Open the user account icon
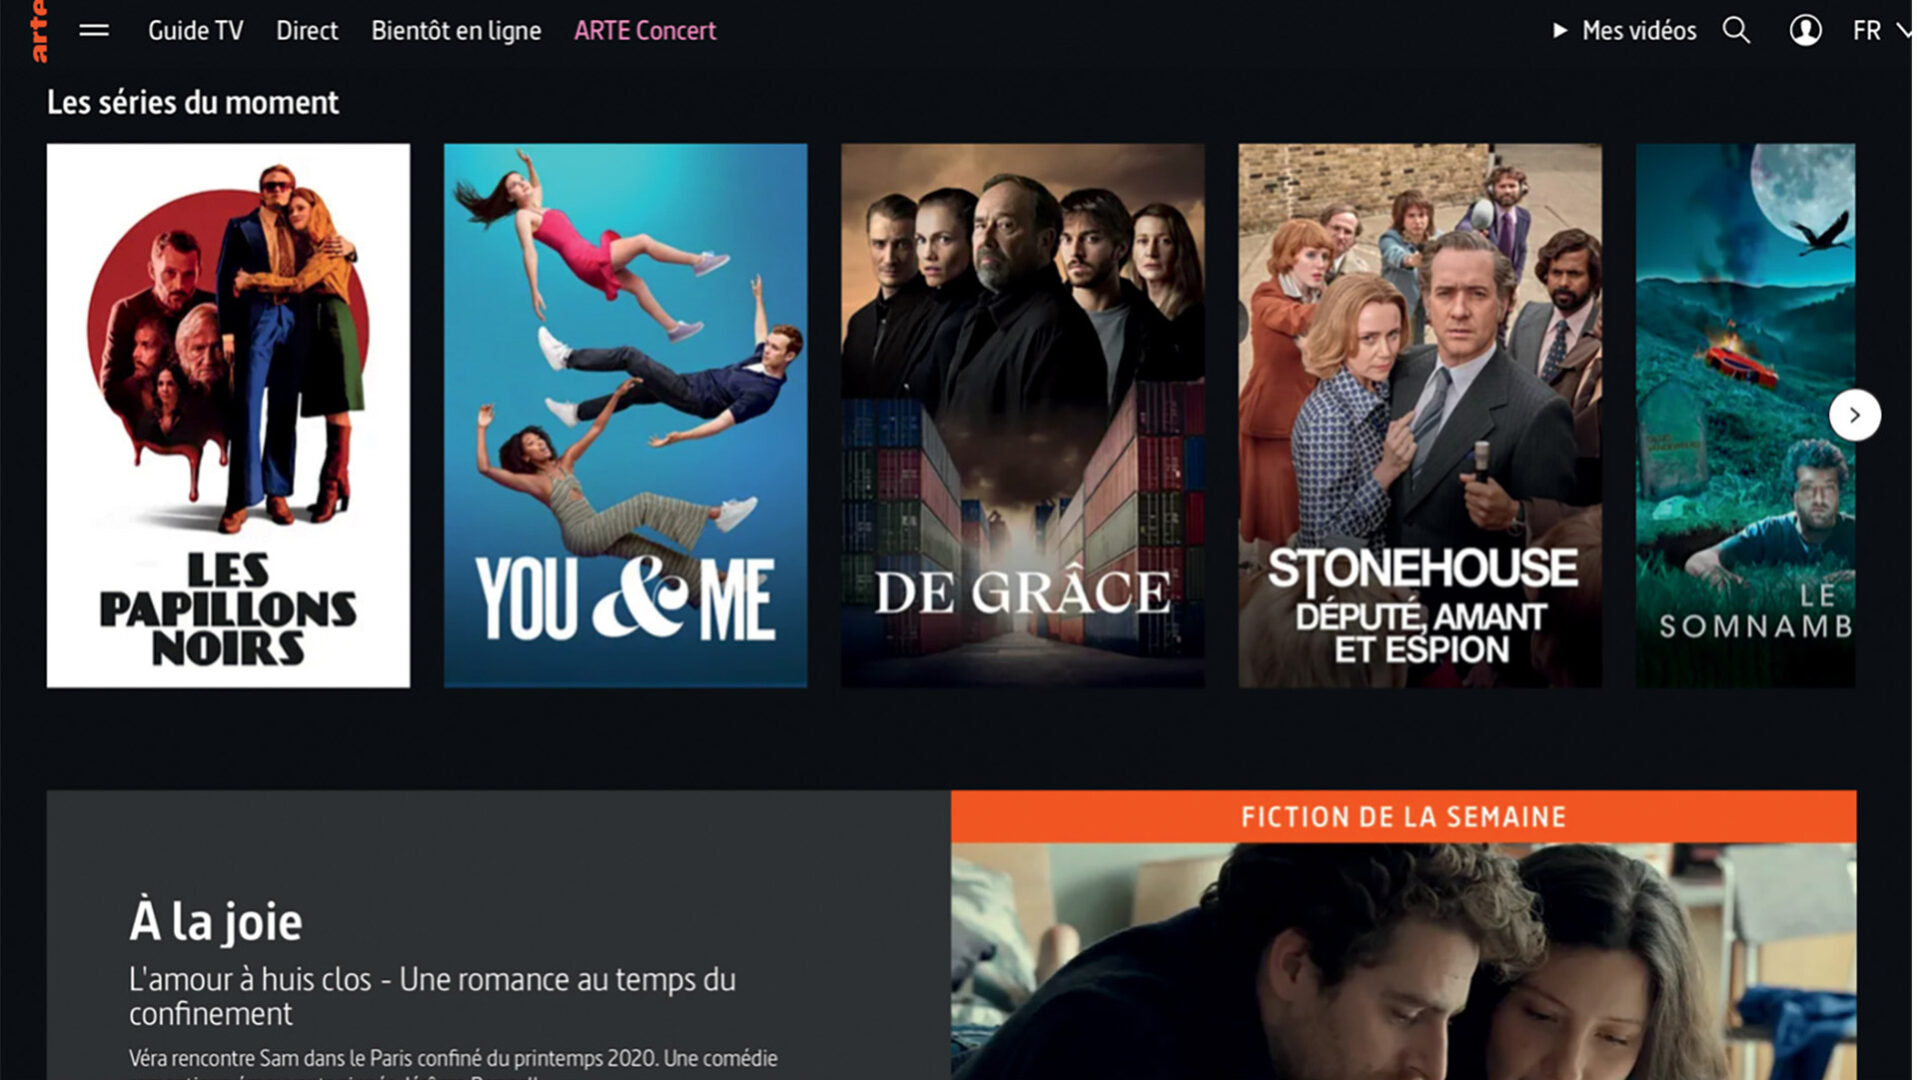Viewport: 1918px width, 1080px height. click(x=1805, y=31)
